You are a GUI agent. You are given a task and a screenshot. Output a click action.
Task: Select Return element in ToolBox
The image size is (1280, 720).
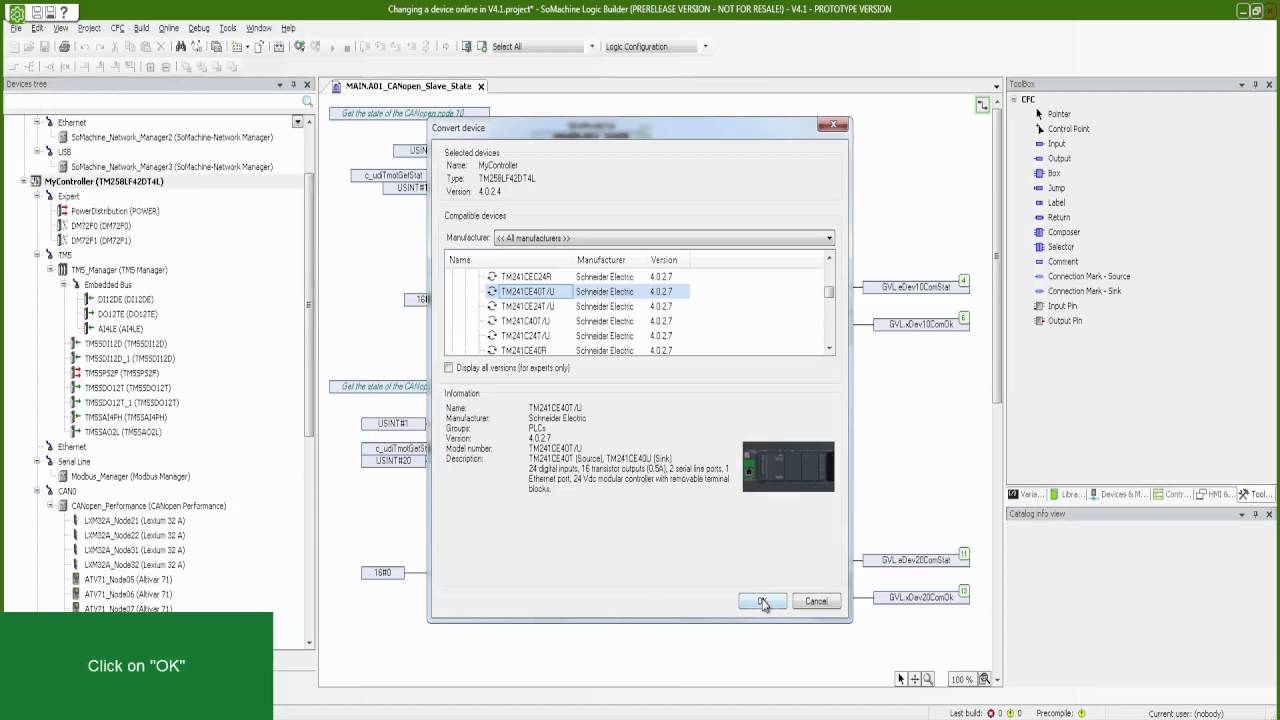1059,217
